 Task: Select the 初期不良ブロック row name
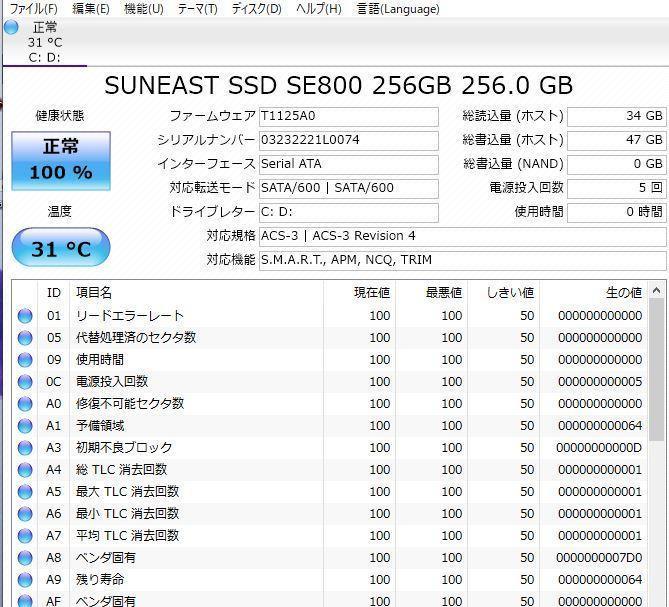pos(124,447)
